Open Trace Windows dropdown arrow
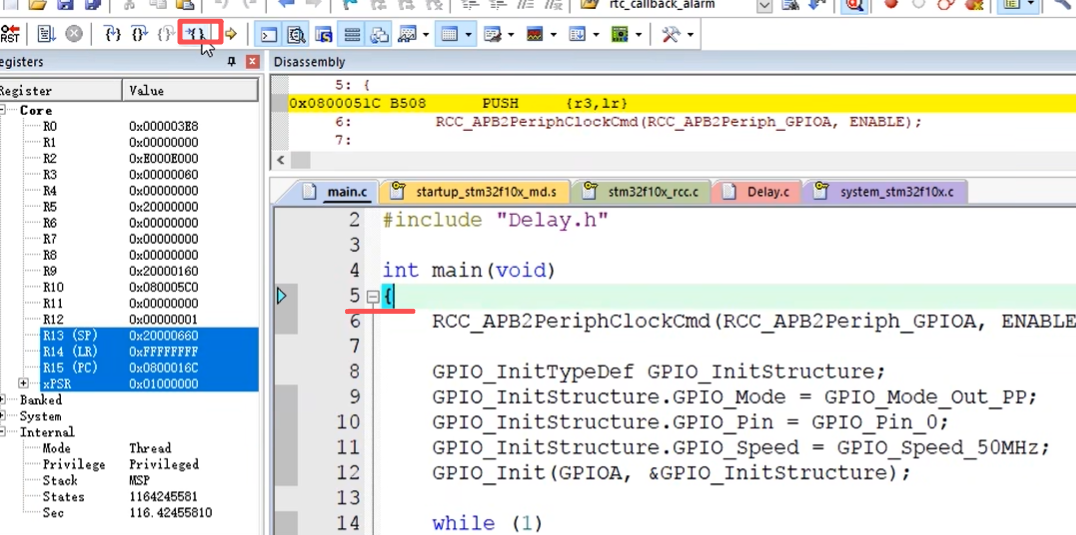This screenshot has height=535, width=1076. (x=595, y=34)
